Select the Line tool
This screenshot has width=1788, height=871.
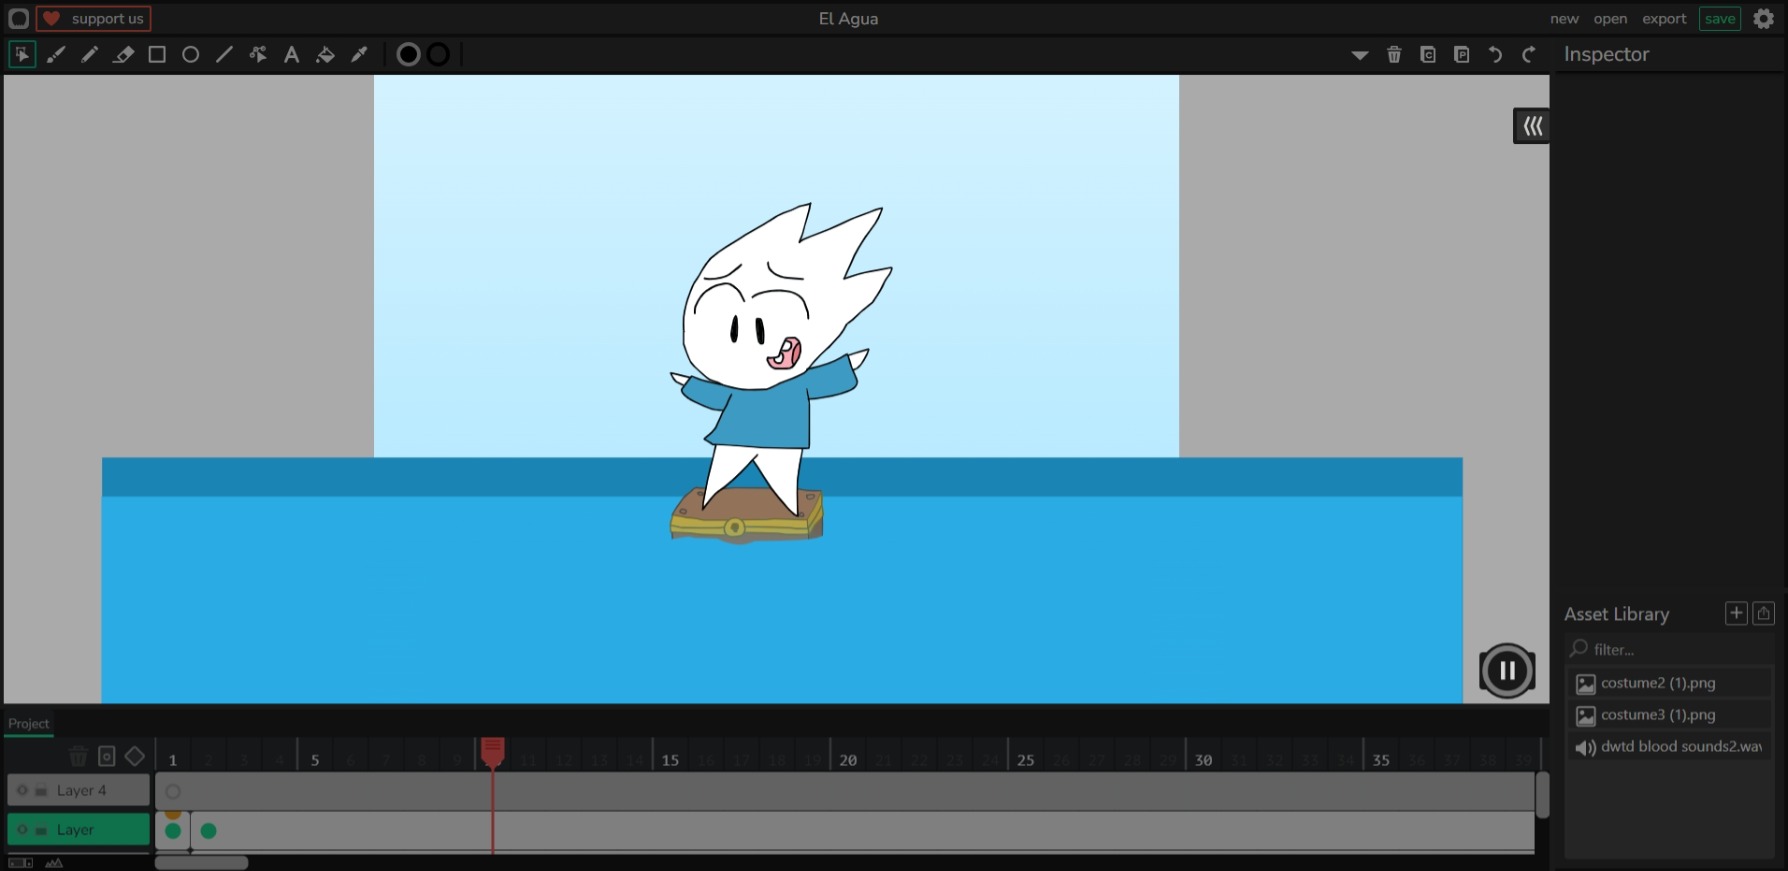point(224,54)
